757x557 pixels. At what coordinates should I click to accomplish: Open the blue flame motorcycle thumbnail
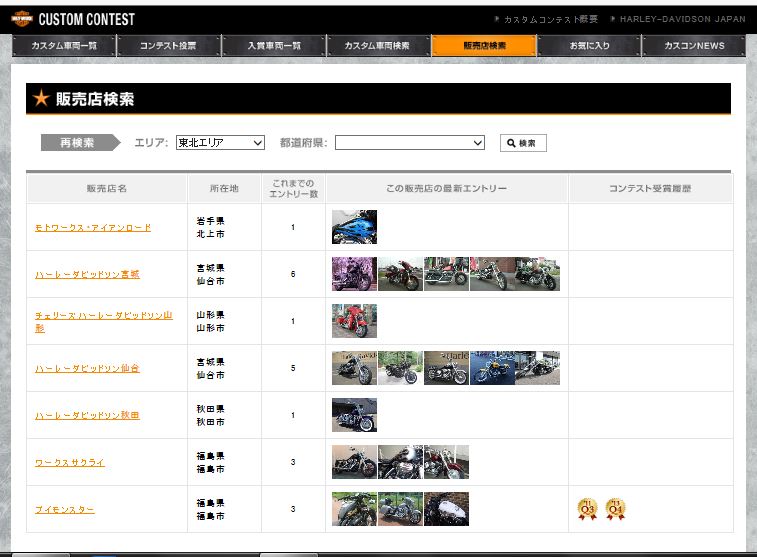point(354,227)
